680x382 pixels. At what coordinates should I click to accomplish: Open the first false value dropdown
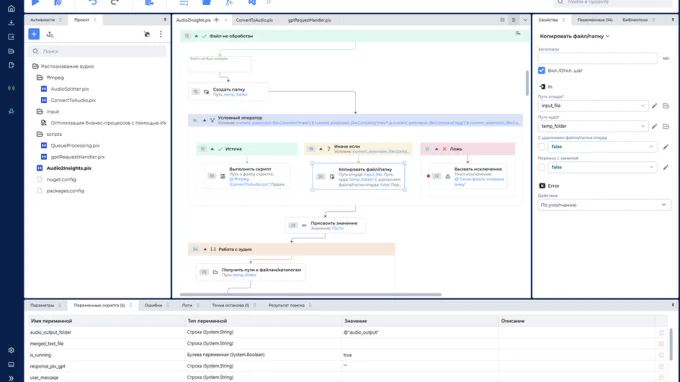(x=602, y=147)
